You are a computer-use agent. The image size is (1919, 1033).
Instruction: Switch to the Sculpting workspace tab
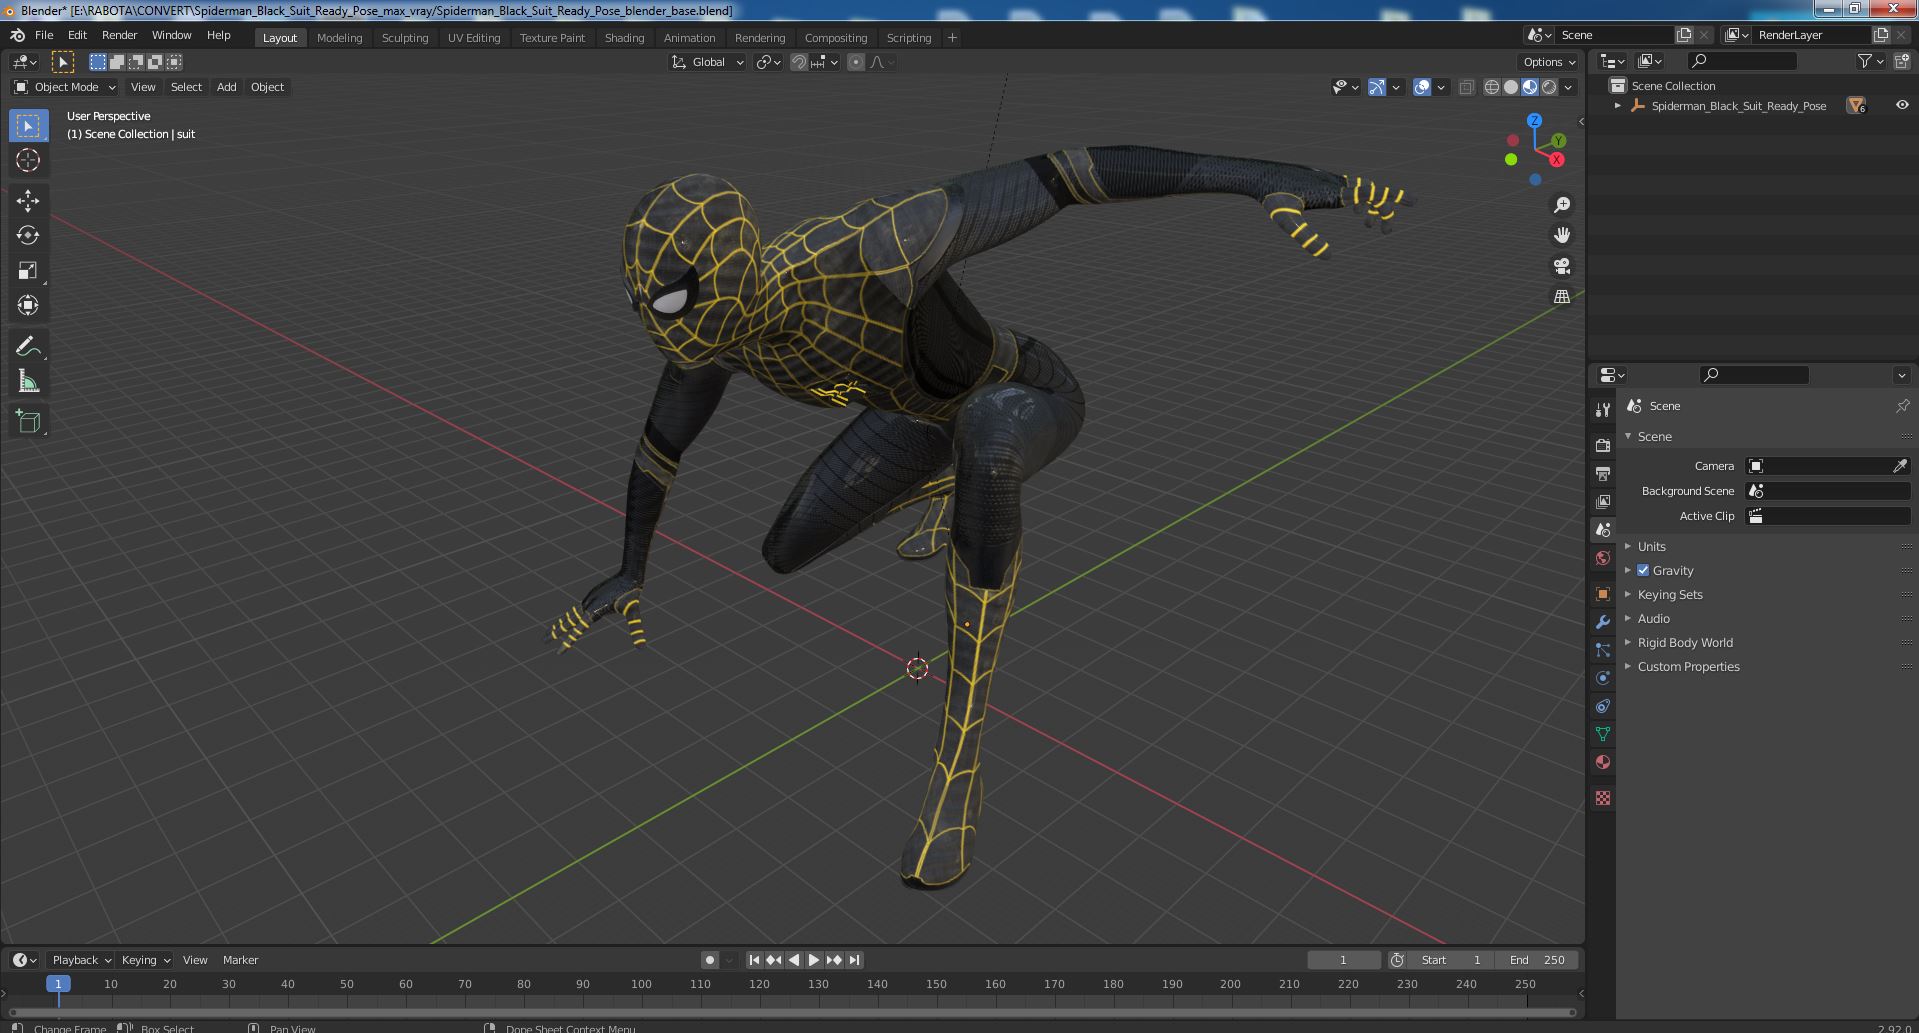(x=405, y=38)
